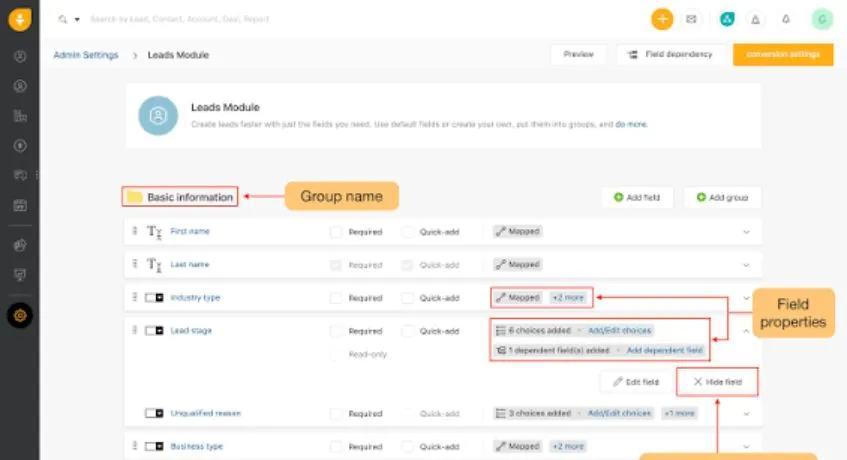Toggle Required for Last name

click(336, 265)
